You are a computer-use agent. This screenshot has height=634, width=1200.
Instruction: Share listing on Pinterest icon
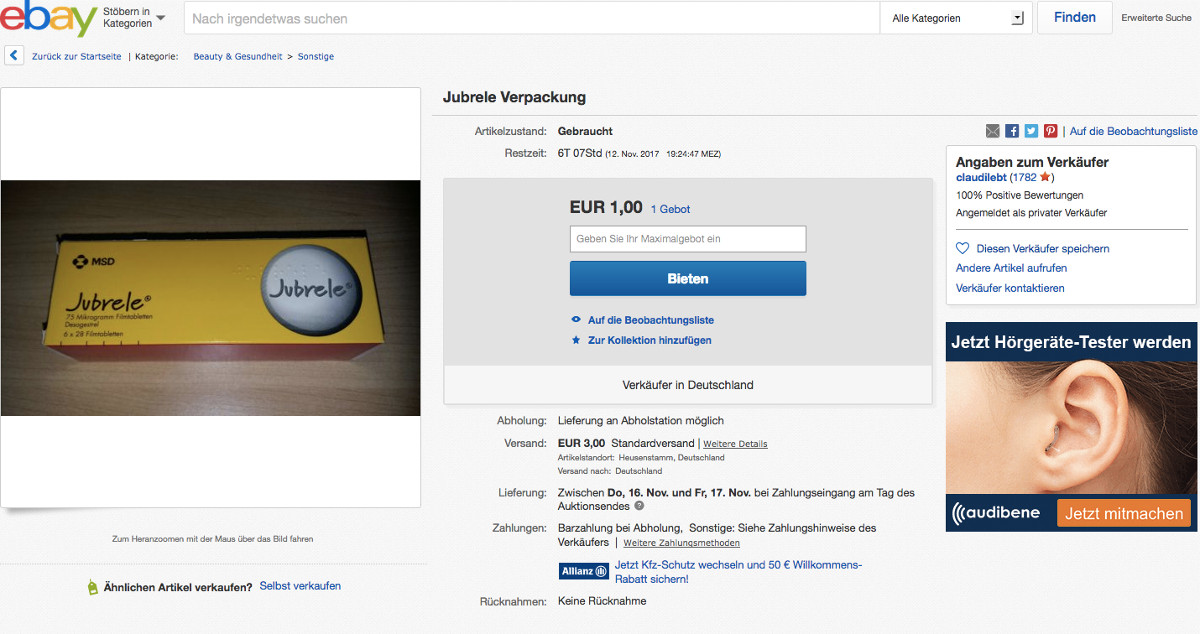pyautogui.click(x=1050, y=131)
